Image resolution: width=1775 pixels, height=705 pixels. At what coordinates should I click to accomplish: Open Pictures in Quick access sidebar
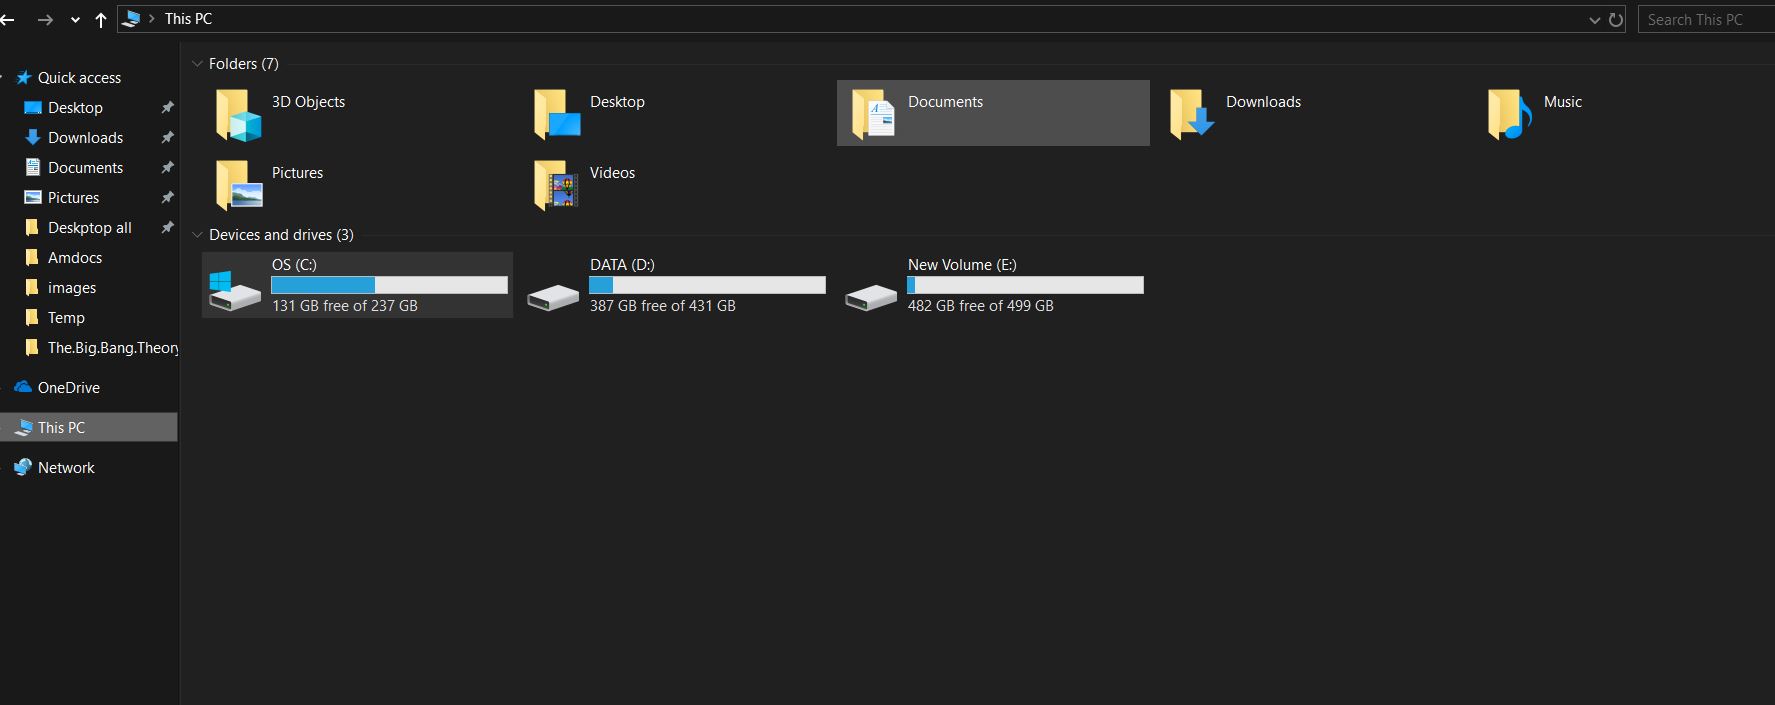click(74, 197)
